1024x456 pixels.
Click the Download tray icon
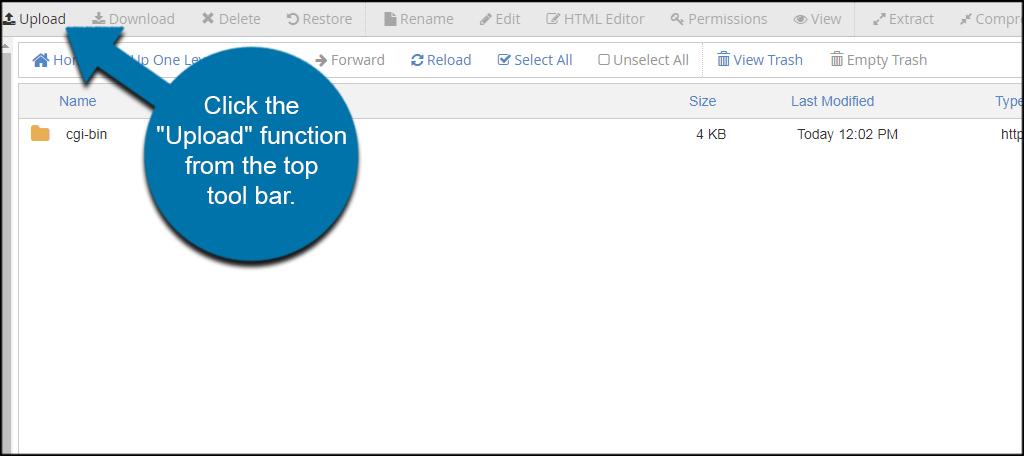pos(99,19)
